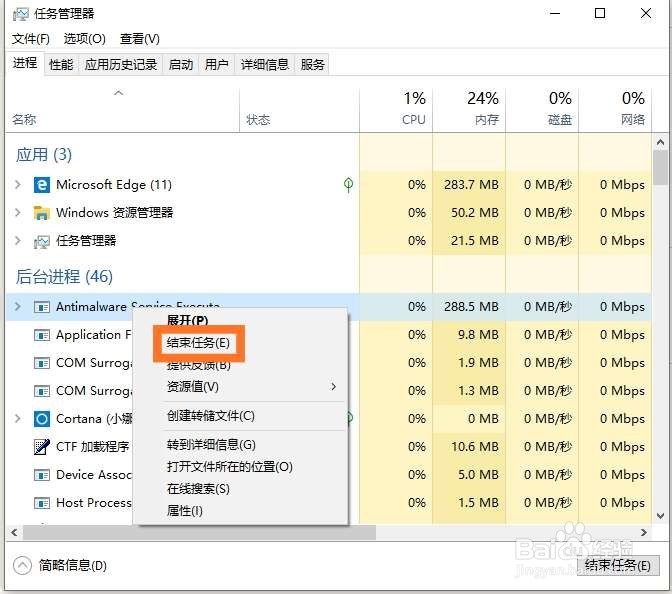Click the 简略信息 up-arrow circle icon
Image resolution: width=672 pixels, height=594 pixels.
tap(22, 565)
